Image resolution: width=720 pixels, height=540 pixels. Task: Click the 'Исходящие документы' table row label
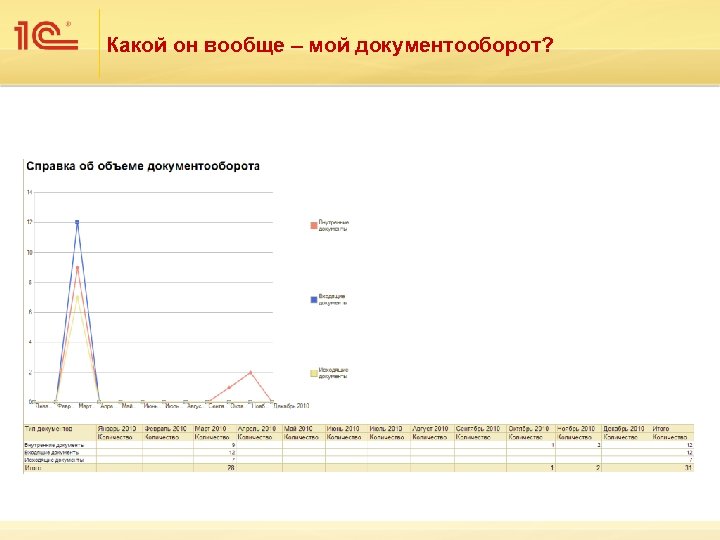click(54, 460)
